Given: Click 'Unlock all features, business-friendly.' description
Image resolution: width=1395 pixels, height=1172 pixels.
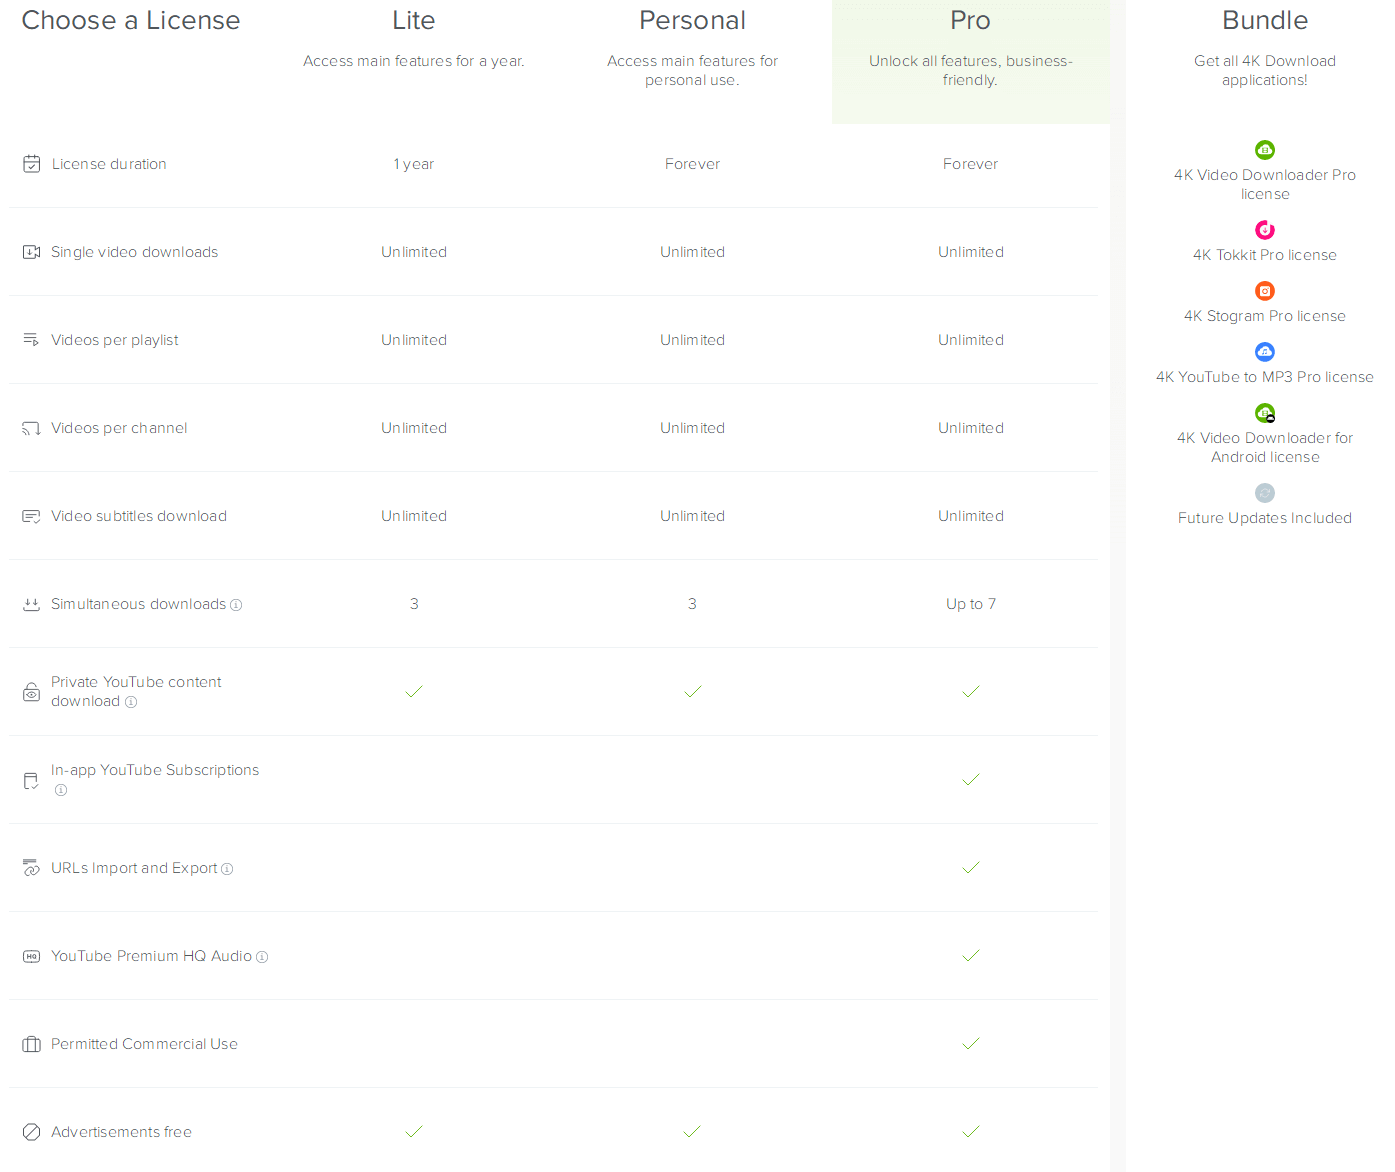Looking at the screenshot, I should point(970,70).
